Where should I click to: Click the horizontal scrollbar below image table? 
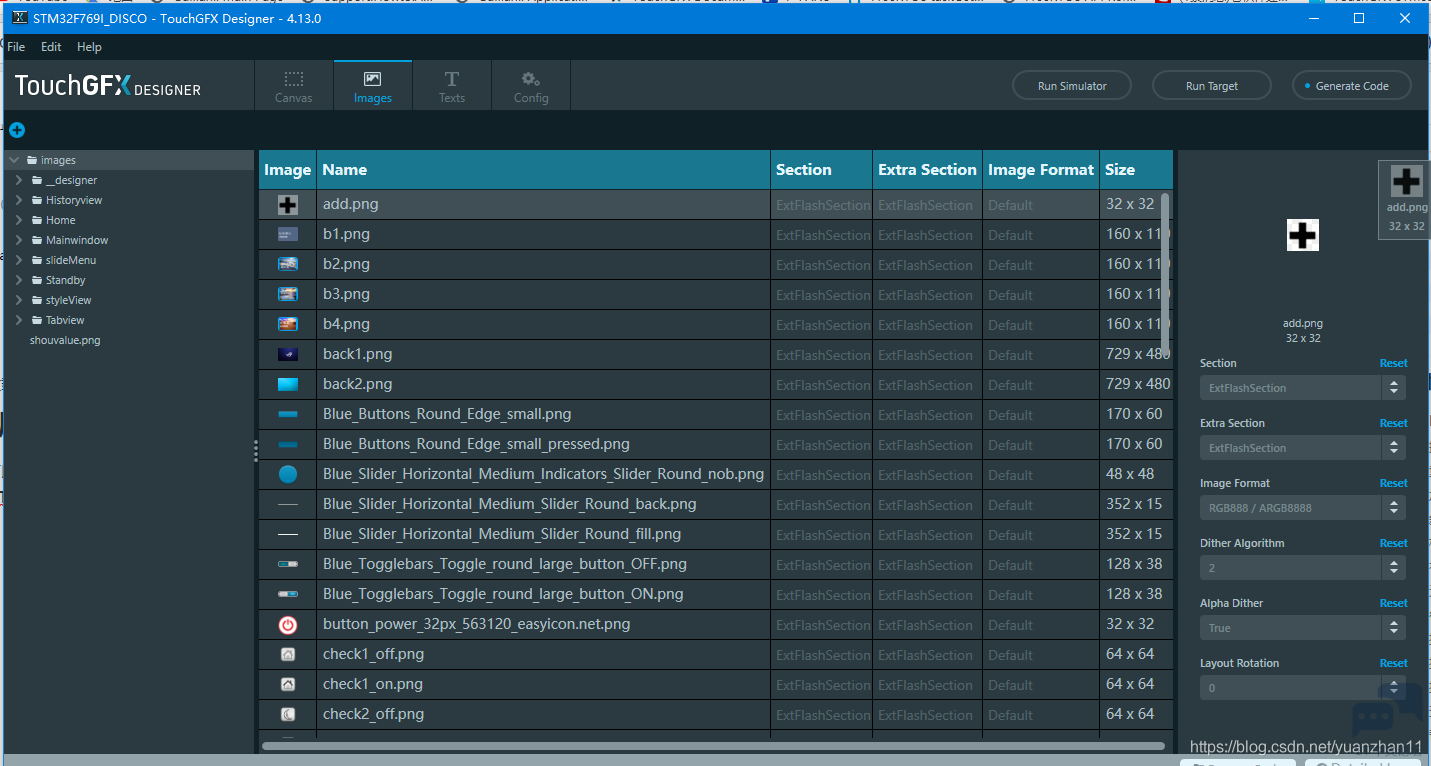click(713, 745)
